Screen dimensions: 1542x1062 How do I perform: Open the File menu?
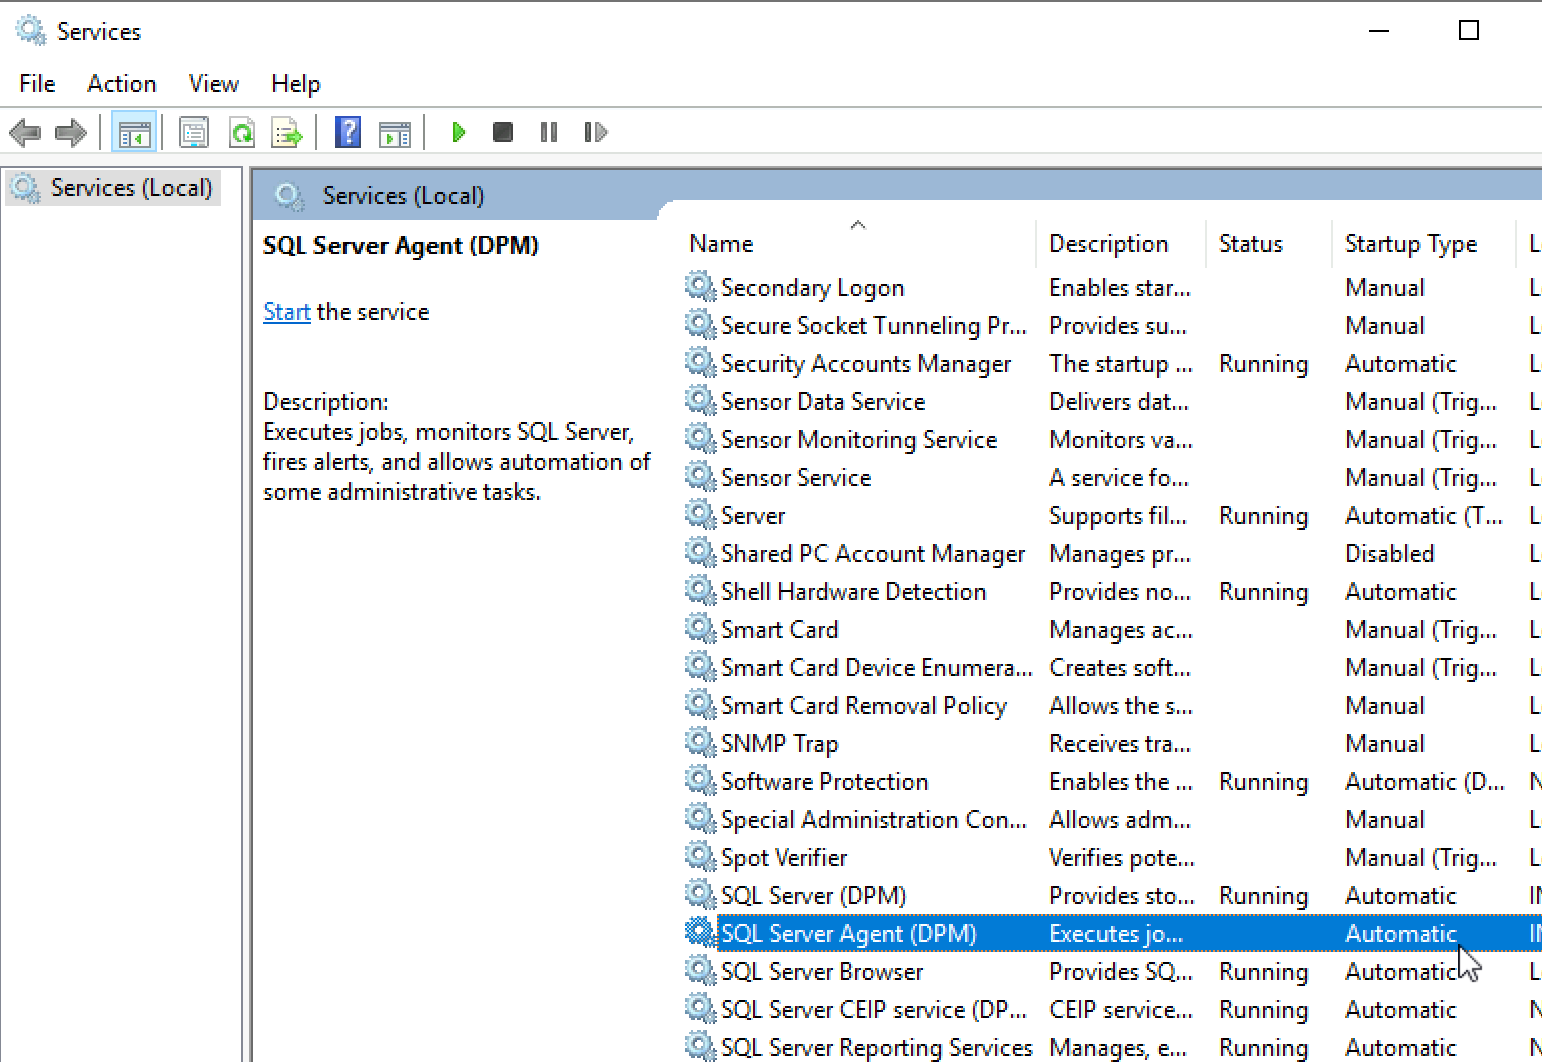pos(37,84)
